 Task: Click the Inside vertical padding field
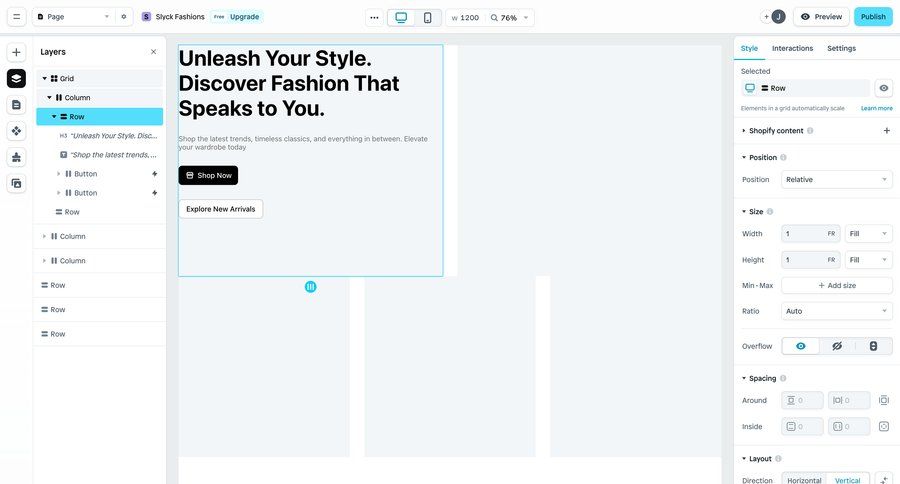[x=802, y=427]
